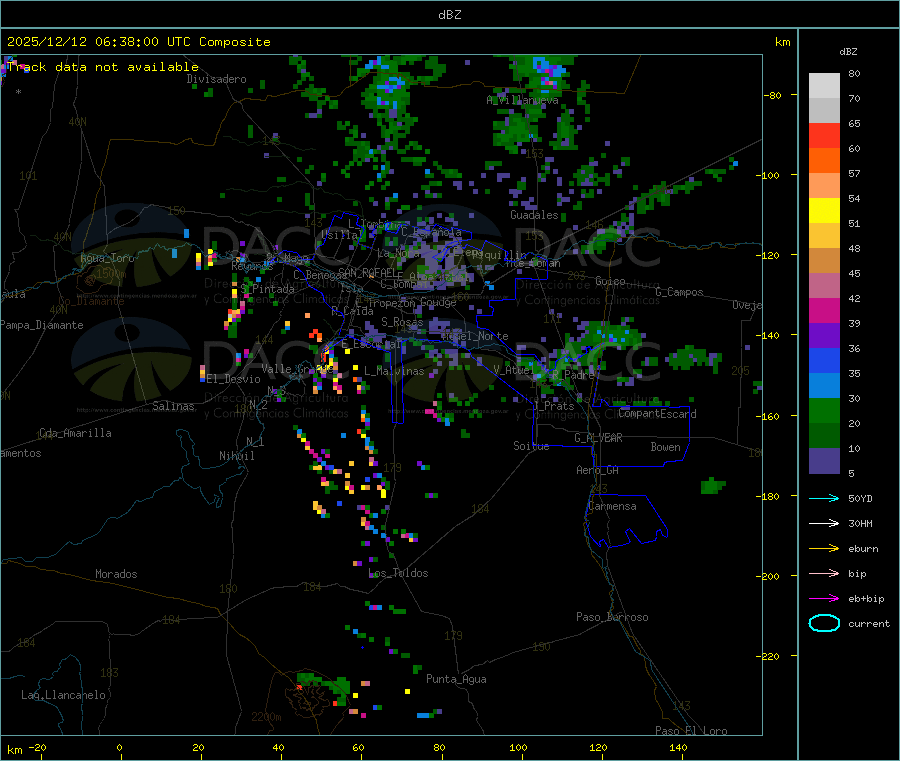900x761 pixels.
Task: Select the Soitue map label
Action: (531, 446)
